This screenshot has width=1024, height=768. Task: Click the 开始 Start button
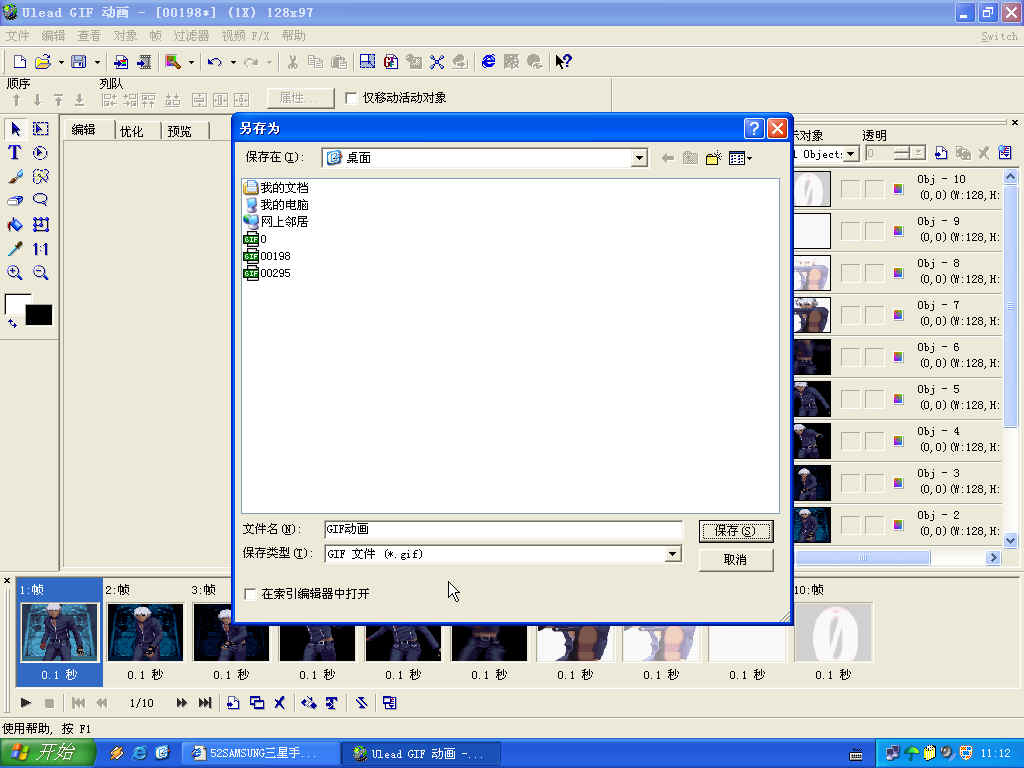[x=48, y=753]
